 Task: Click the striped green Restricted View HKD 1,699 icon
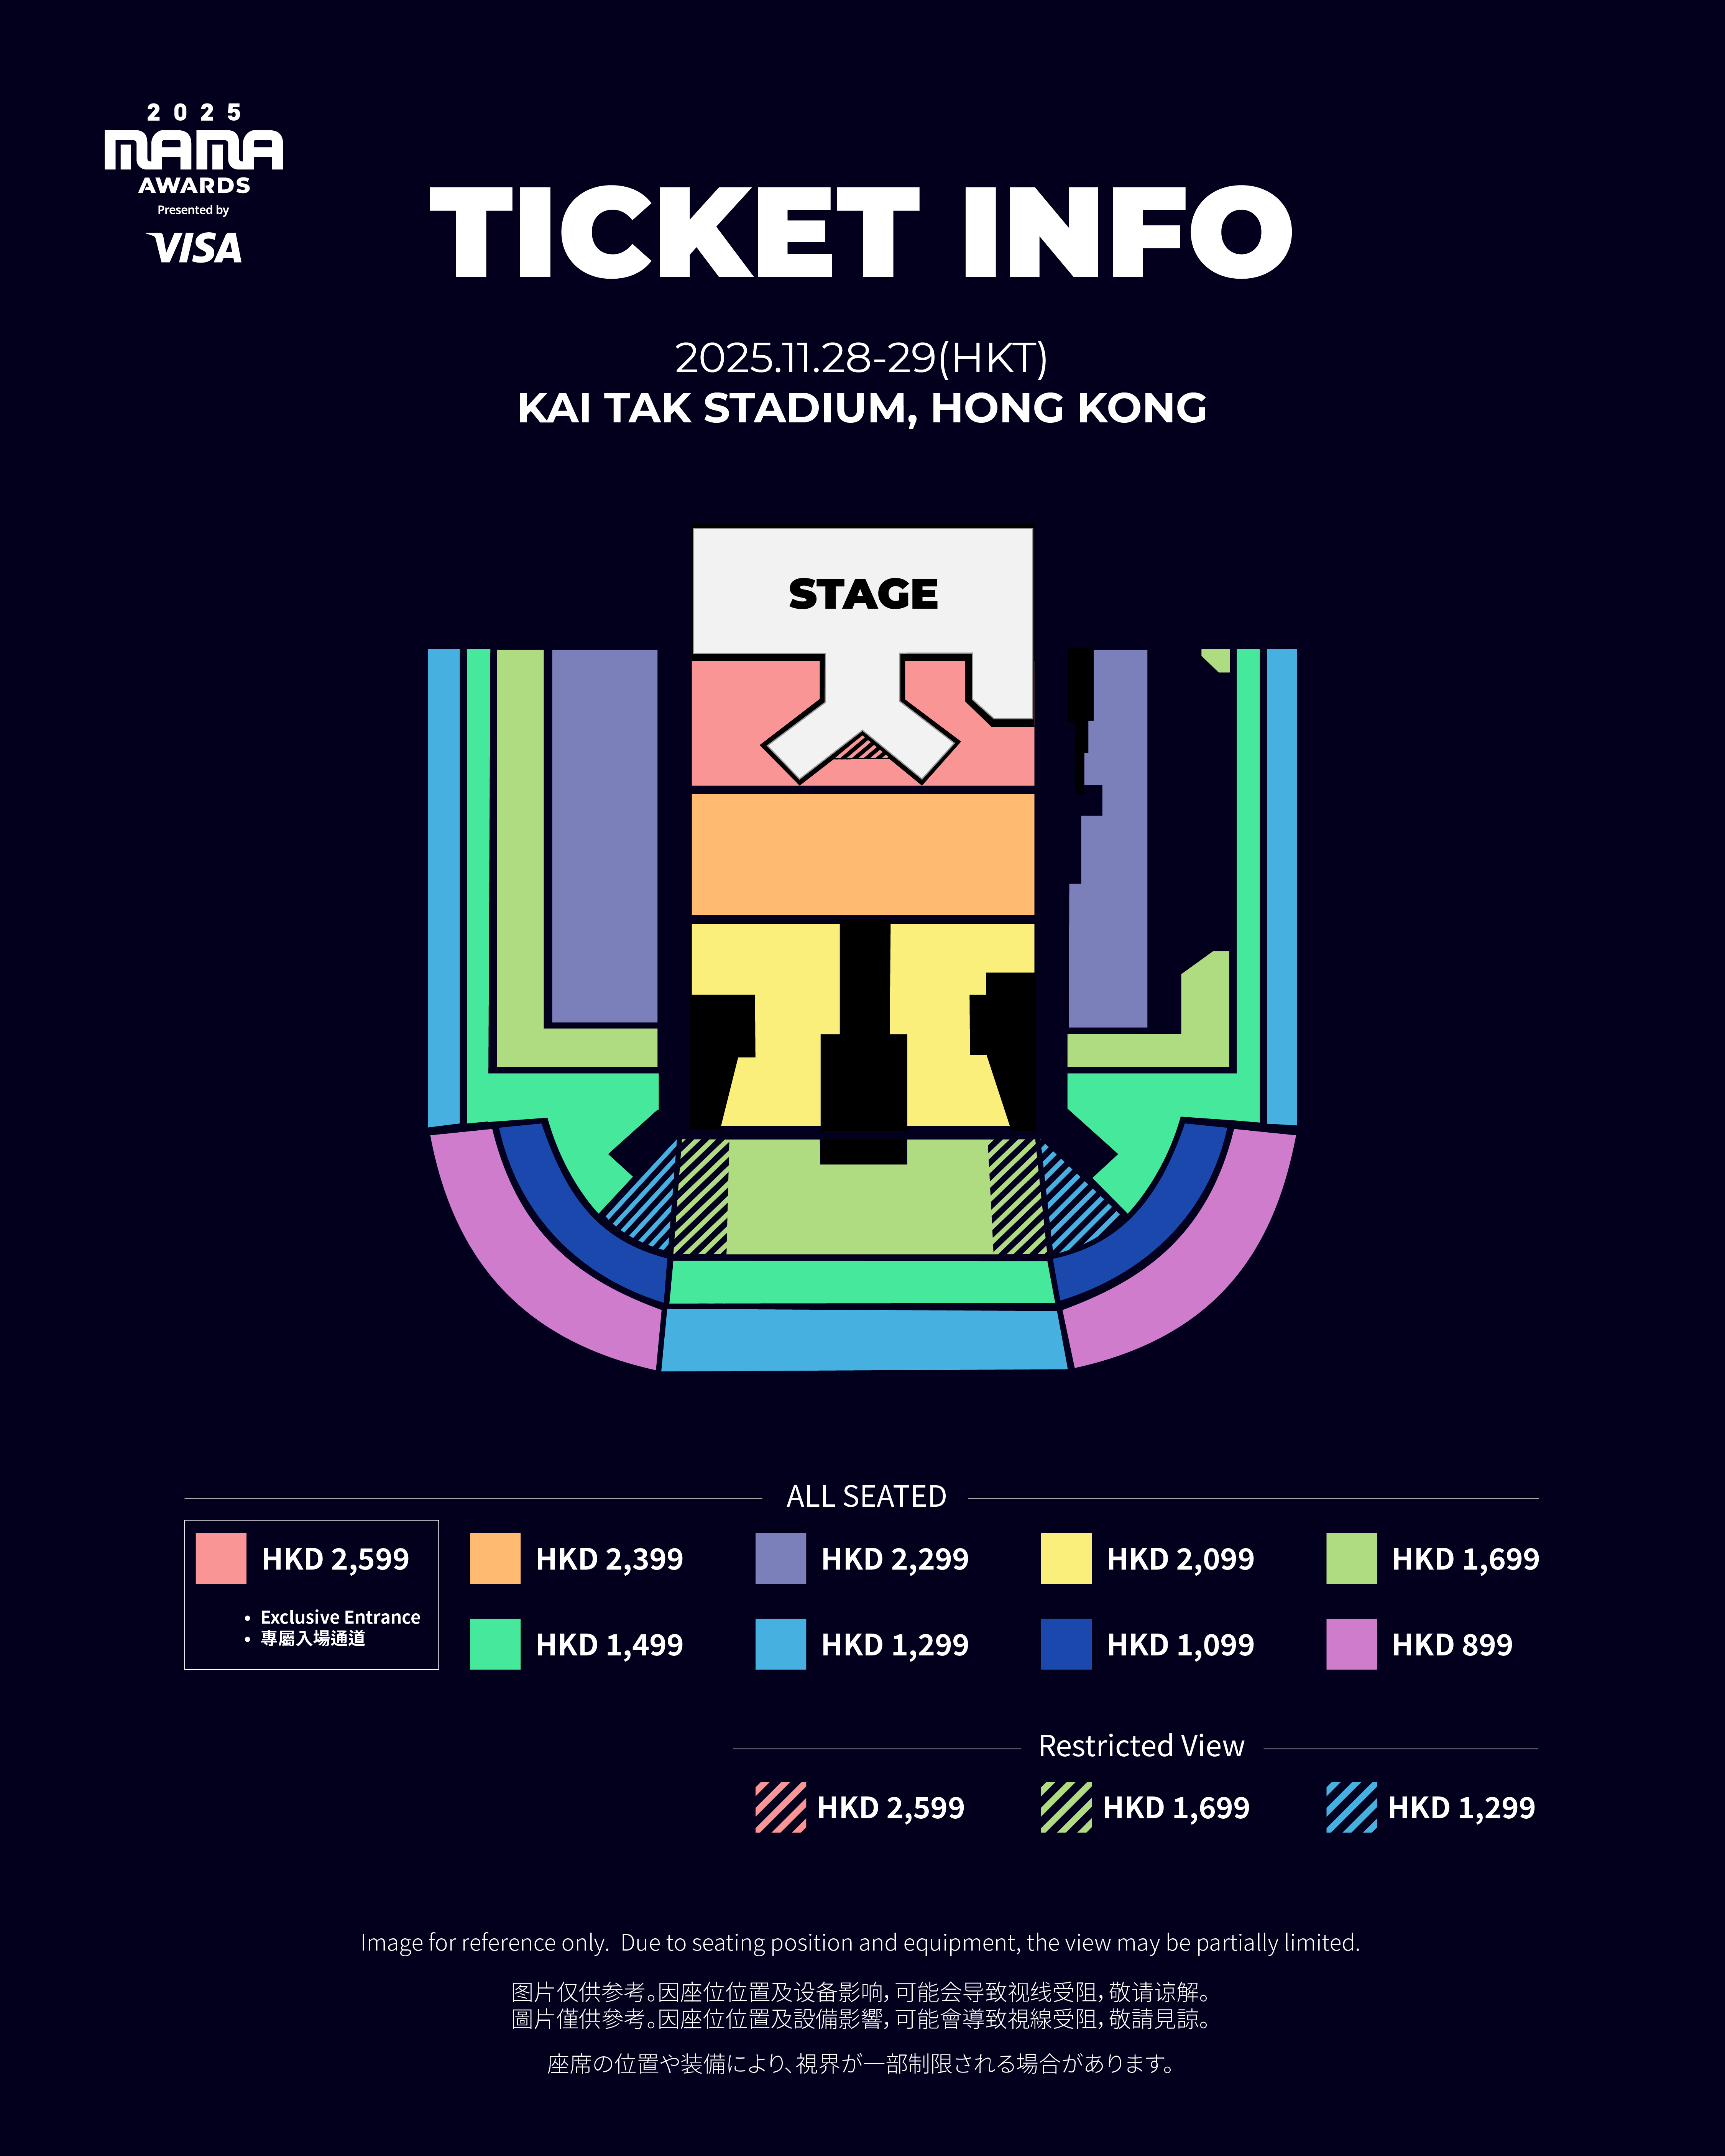tap(1066, 1807)
